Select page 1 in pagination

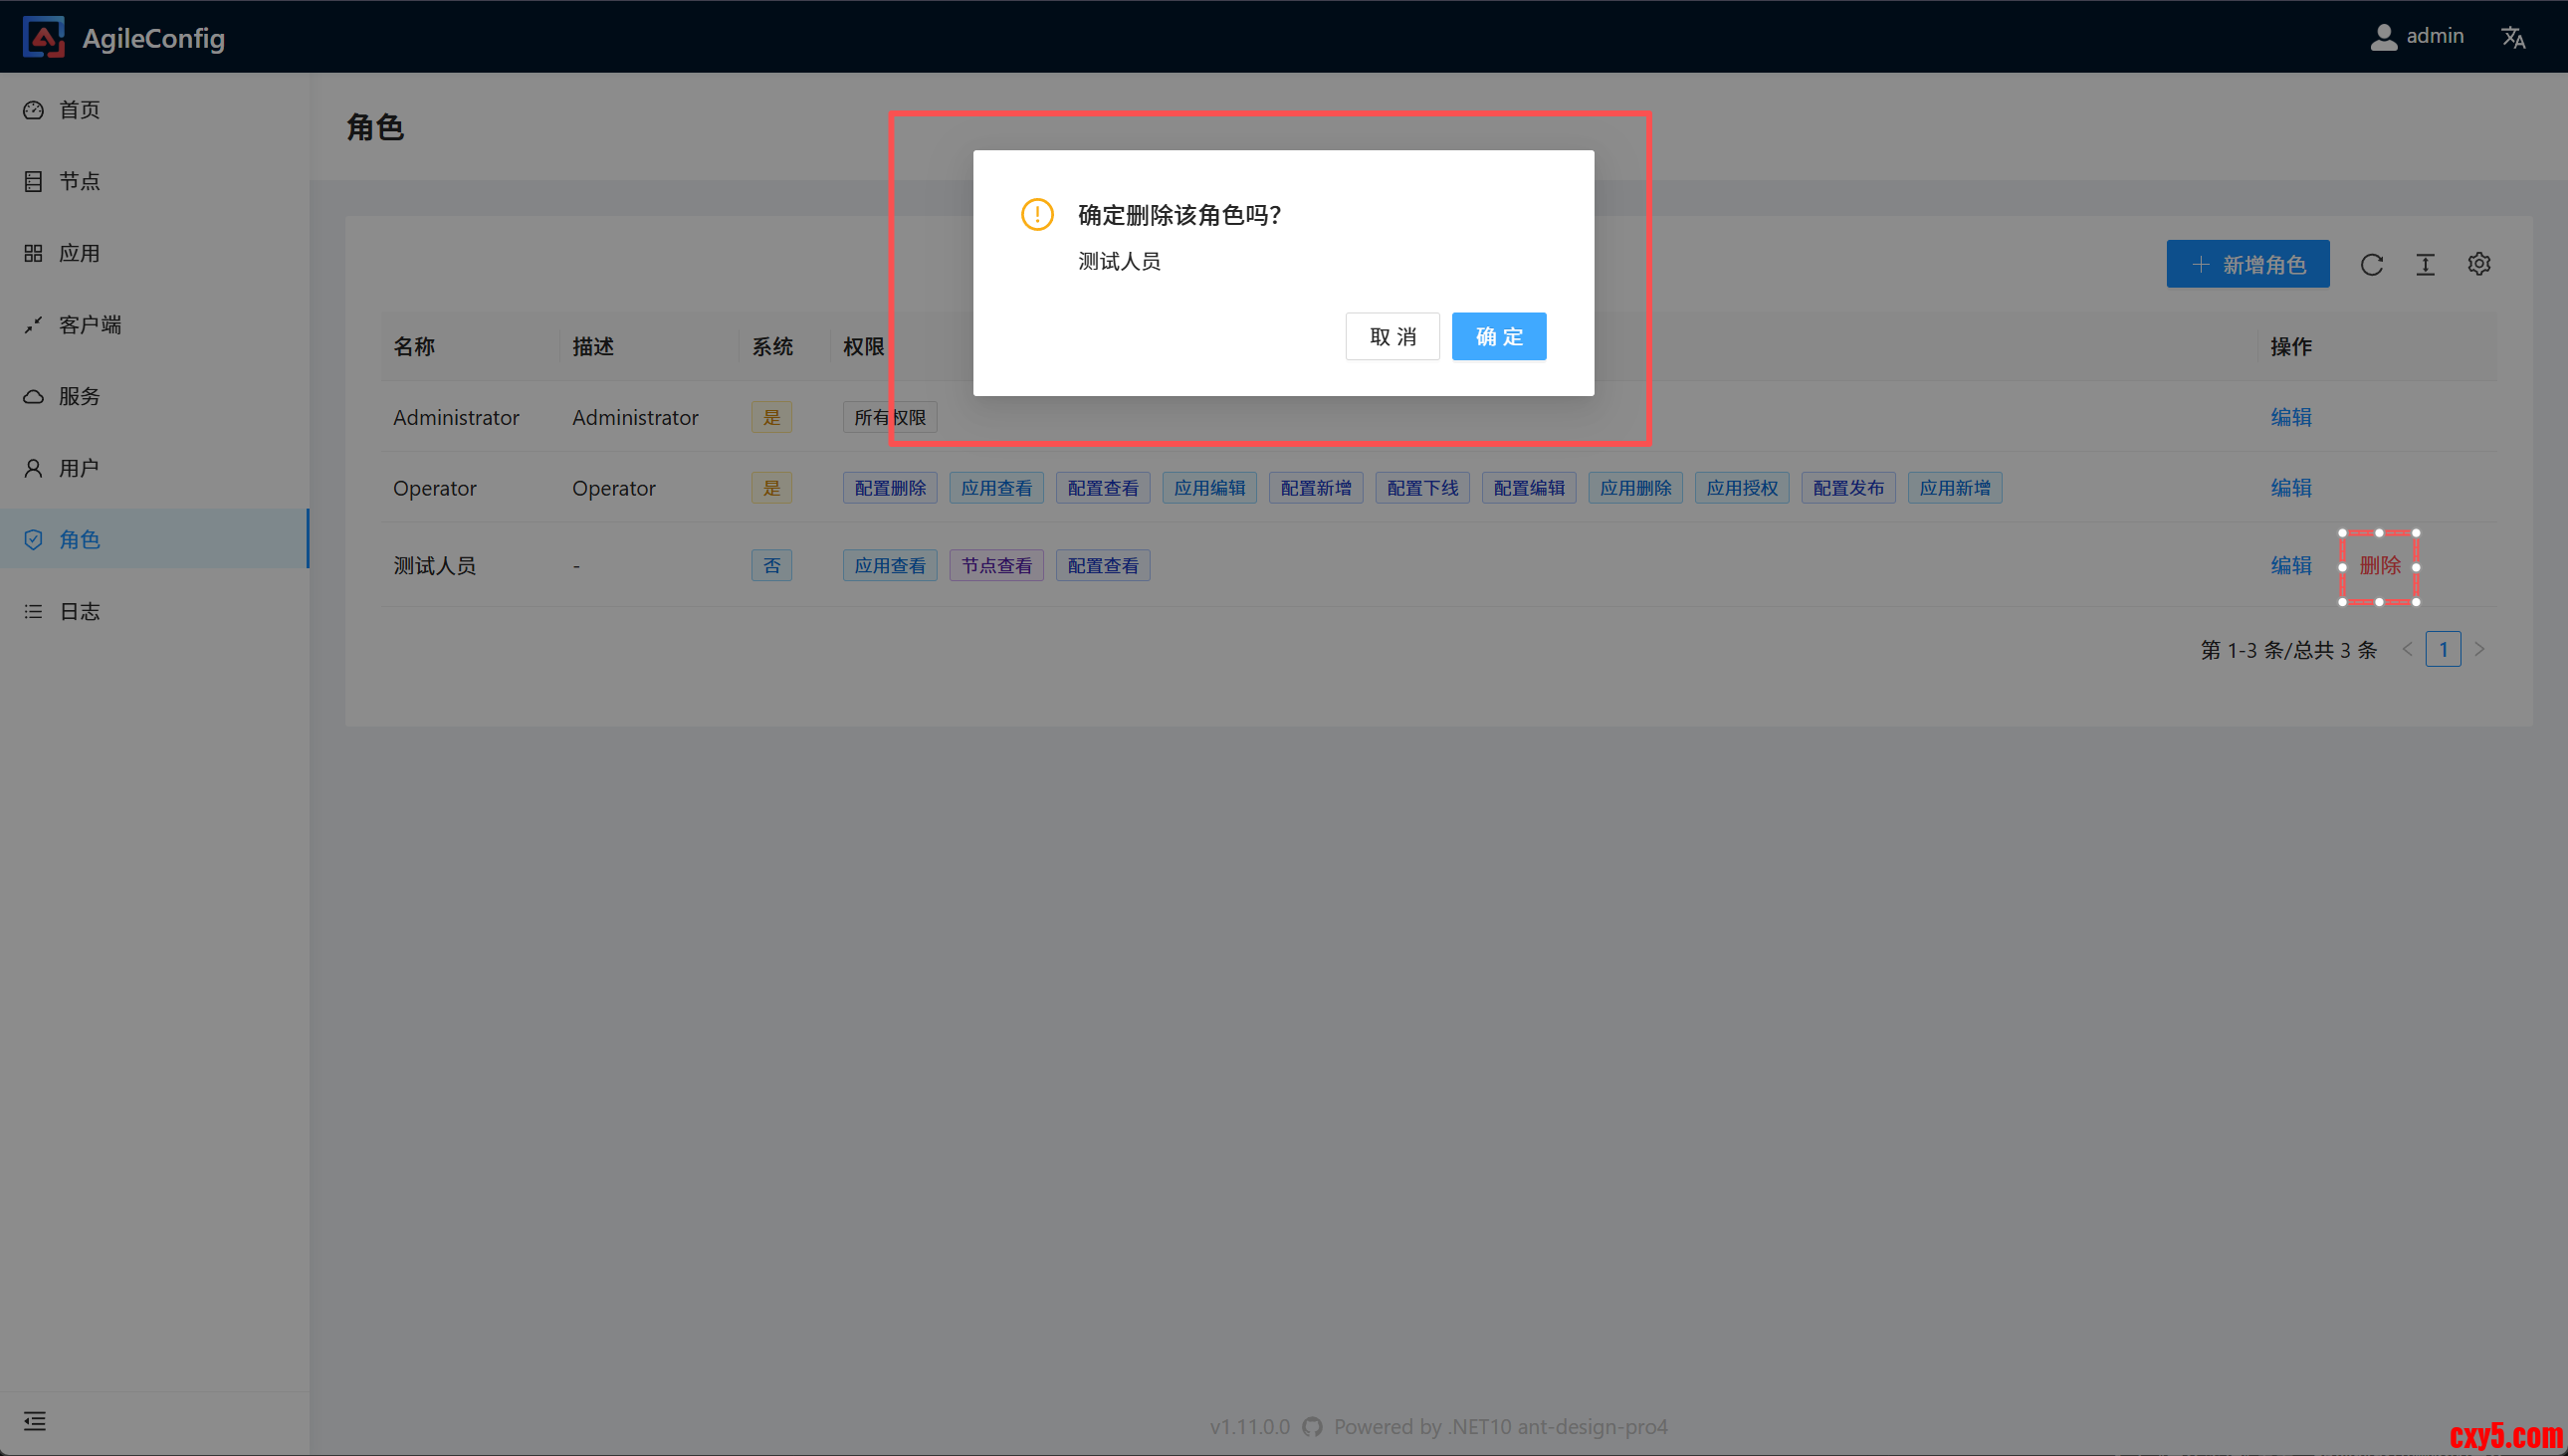pyautogui.click(x=2443, y=649)
